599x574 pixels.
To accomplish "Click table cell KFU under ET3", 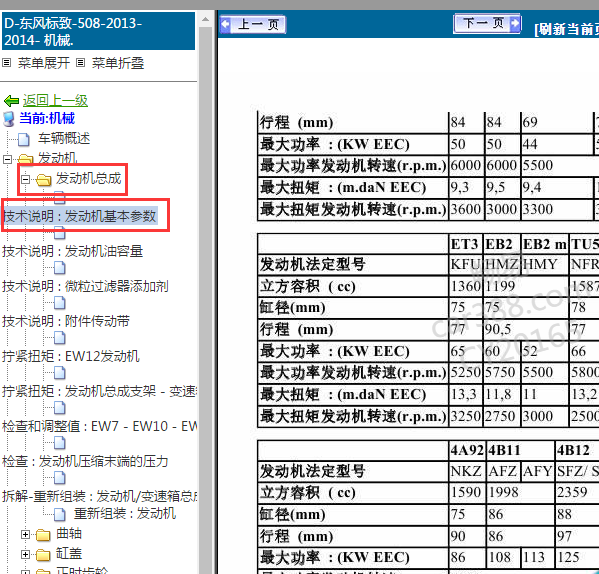I will [465, 264].
